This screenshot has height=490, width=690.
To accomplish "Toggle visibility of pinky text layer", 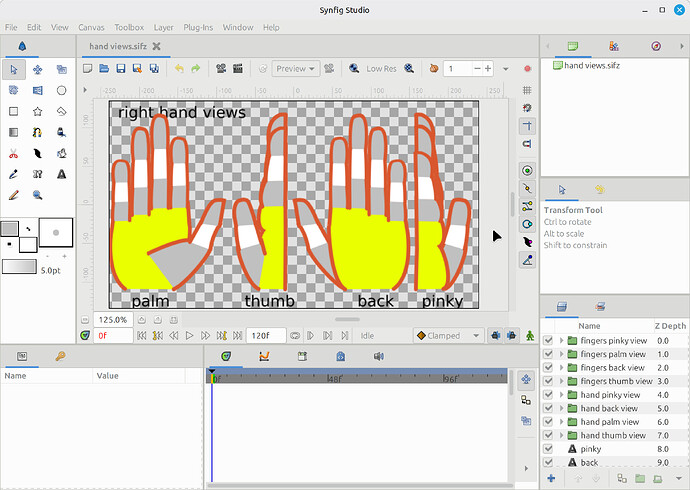I will [548, 449].
